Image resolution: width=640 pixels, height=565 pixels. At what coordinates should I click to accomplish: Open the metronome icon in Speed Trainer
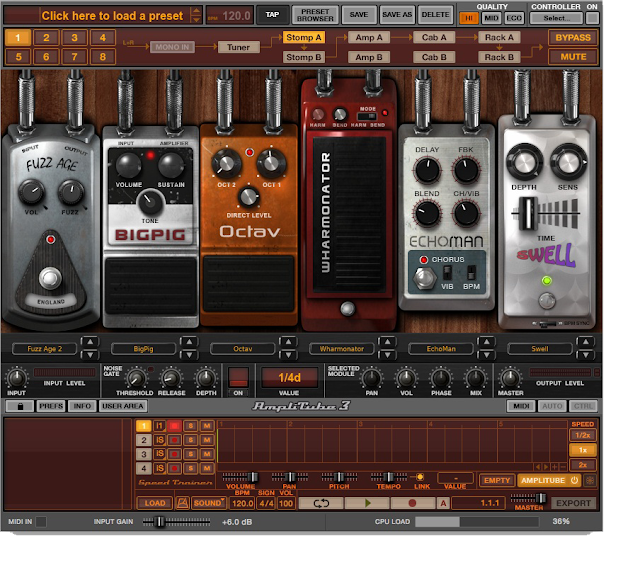[182, 503]
